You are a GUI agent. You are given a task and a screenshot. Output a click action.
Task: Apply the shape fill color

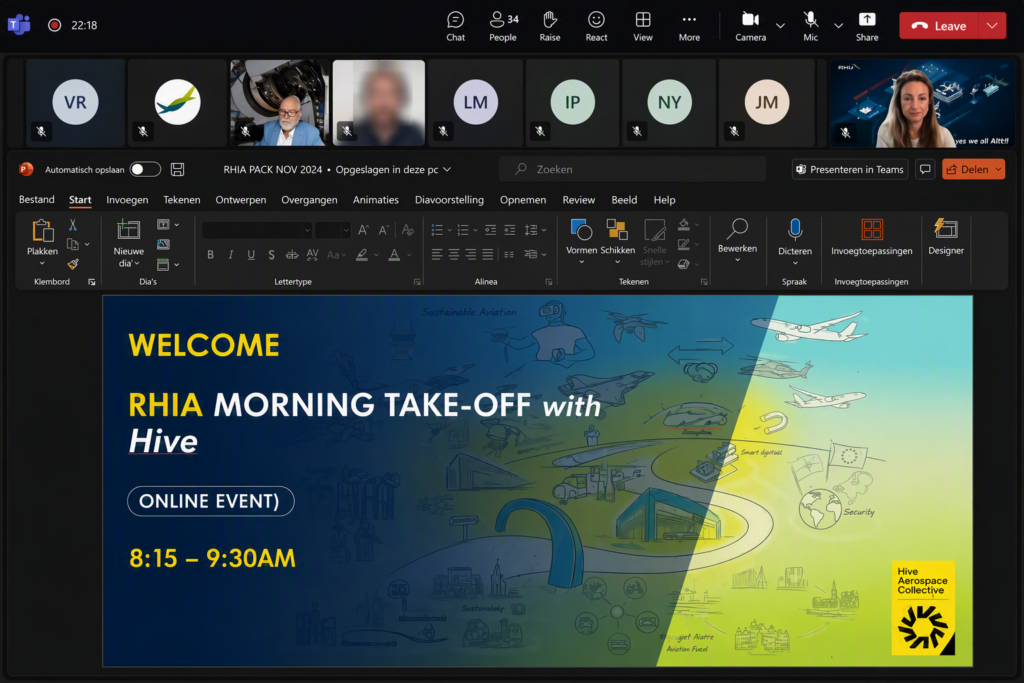tap(684, 225)
